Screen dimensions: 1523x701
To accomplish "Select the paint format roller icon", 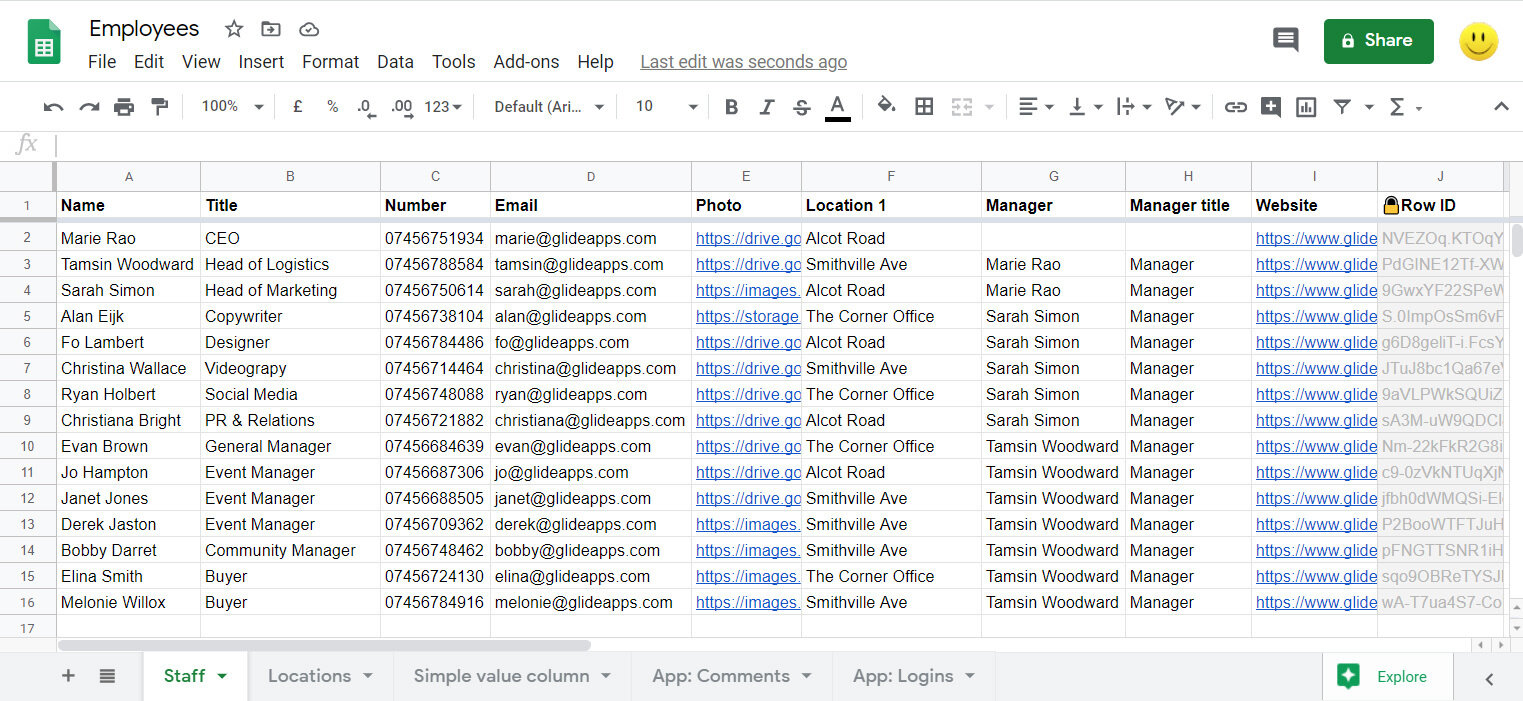I will pyautogui.click(x=159, y=107).
